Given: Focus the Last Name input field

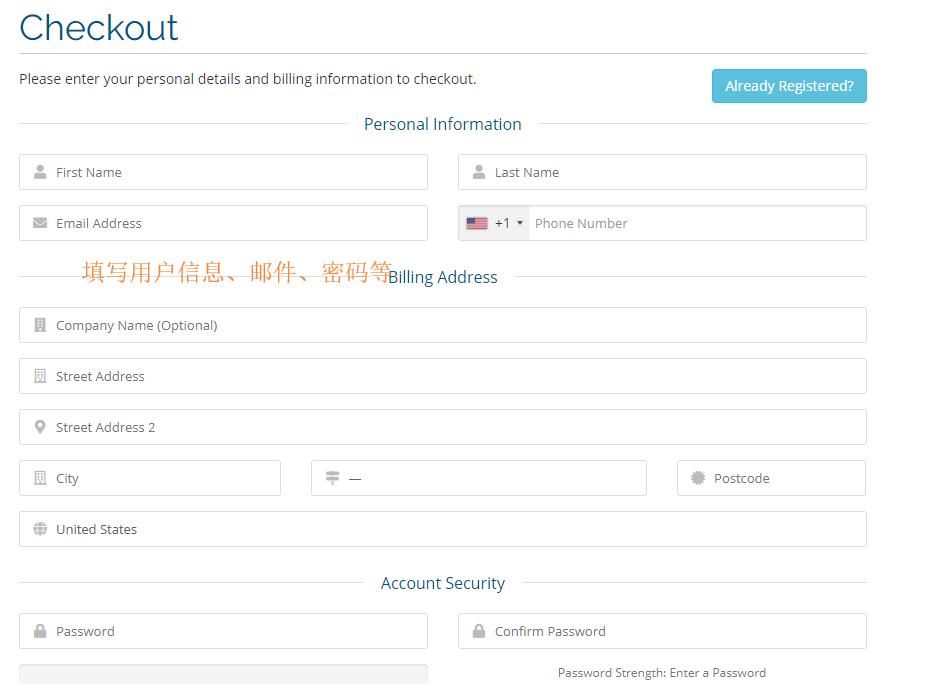Looking at the screenshot, I should tap(670, 172).
